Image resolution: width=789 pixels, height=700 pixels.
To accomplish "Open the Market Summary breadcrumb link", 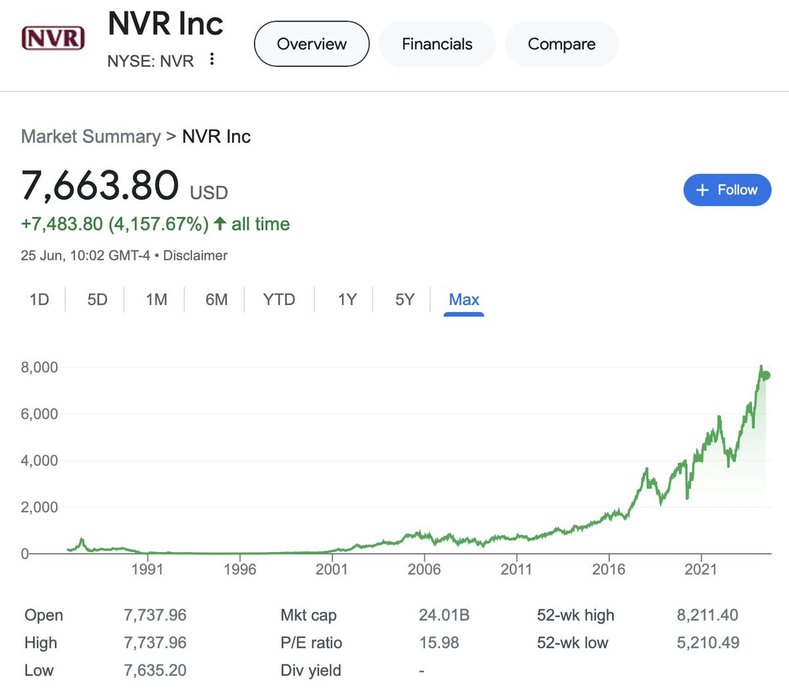I will pos(90,136).
